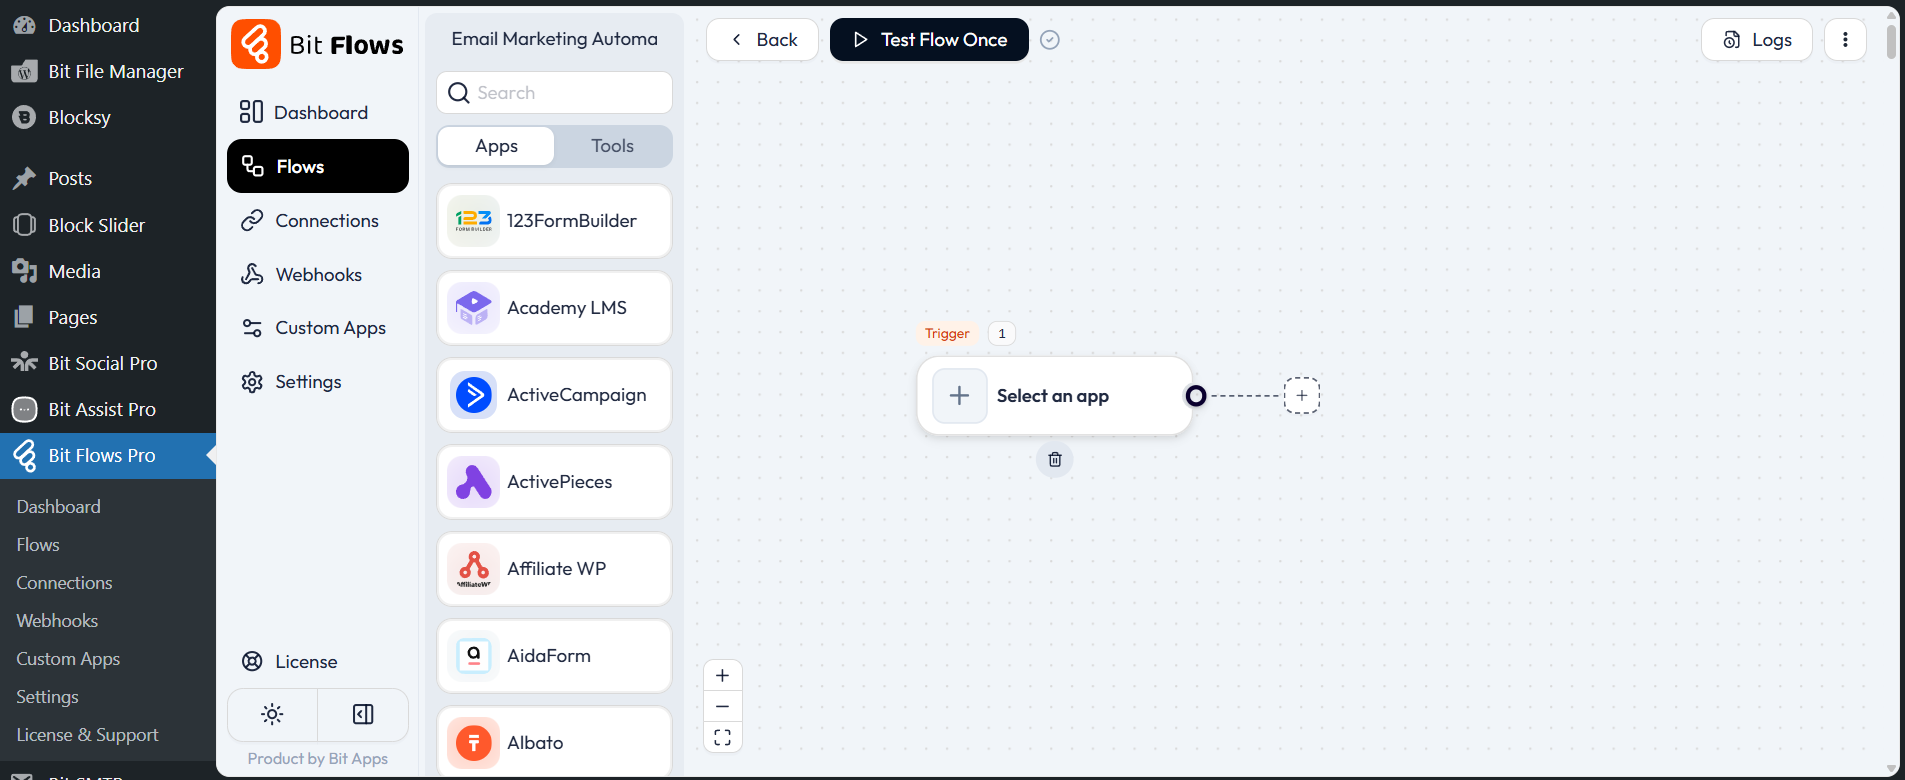
Task: Switch to the Apps tab
Action: click(496, 146)
